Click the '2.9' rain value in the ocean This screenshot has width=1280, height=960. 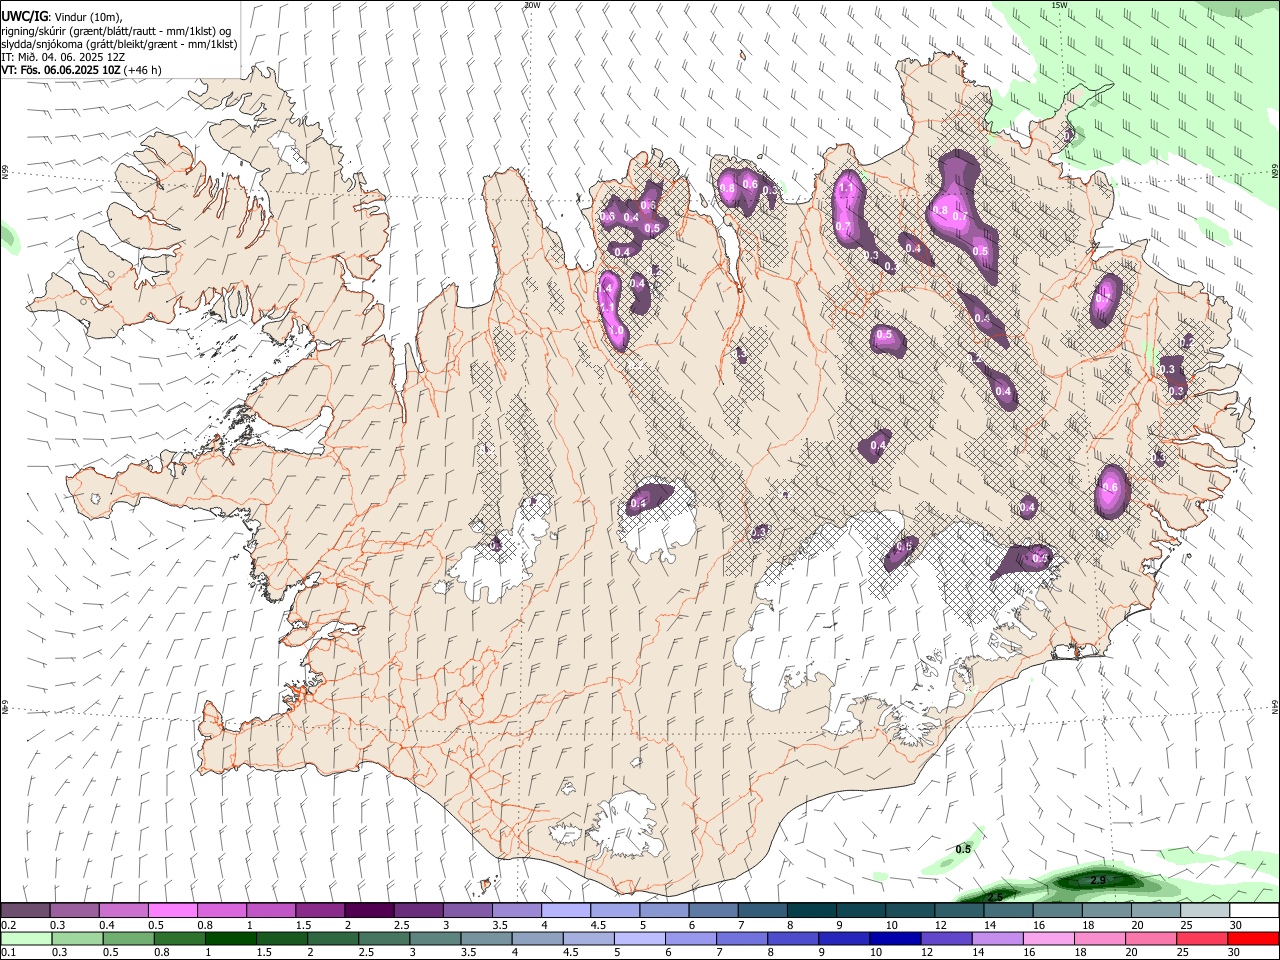click(1098, 880)
